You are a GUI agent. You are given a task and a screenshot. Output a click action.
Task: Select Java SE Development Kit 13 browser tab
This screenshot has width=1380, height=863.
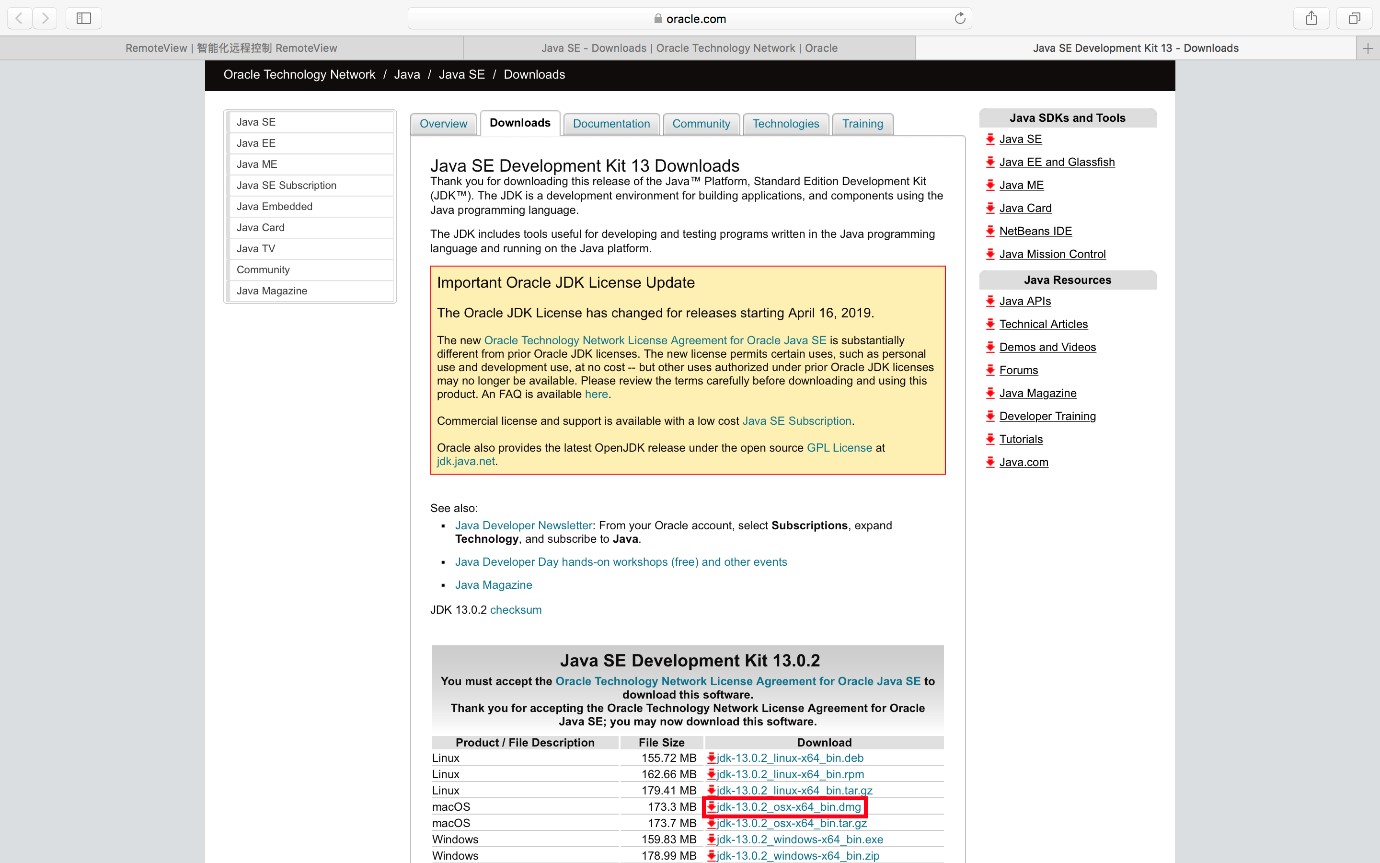point(1135,48)
